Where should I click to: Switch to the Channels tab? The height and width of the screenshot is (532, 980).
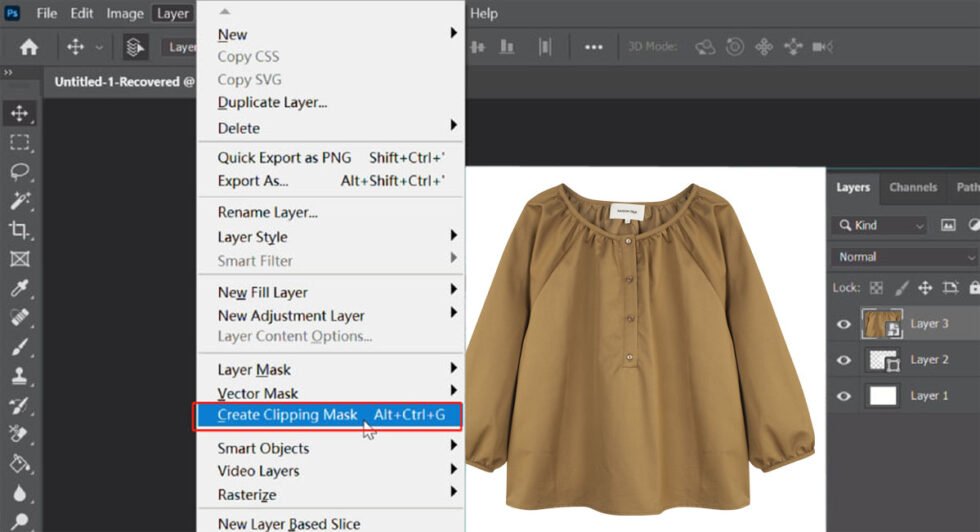click(912, 187)
